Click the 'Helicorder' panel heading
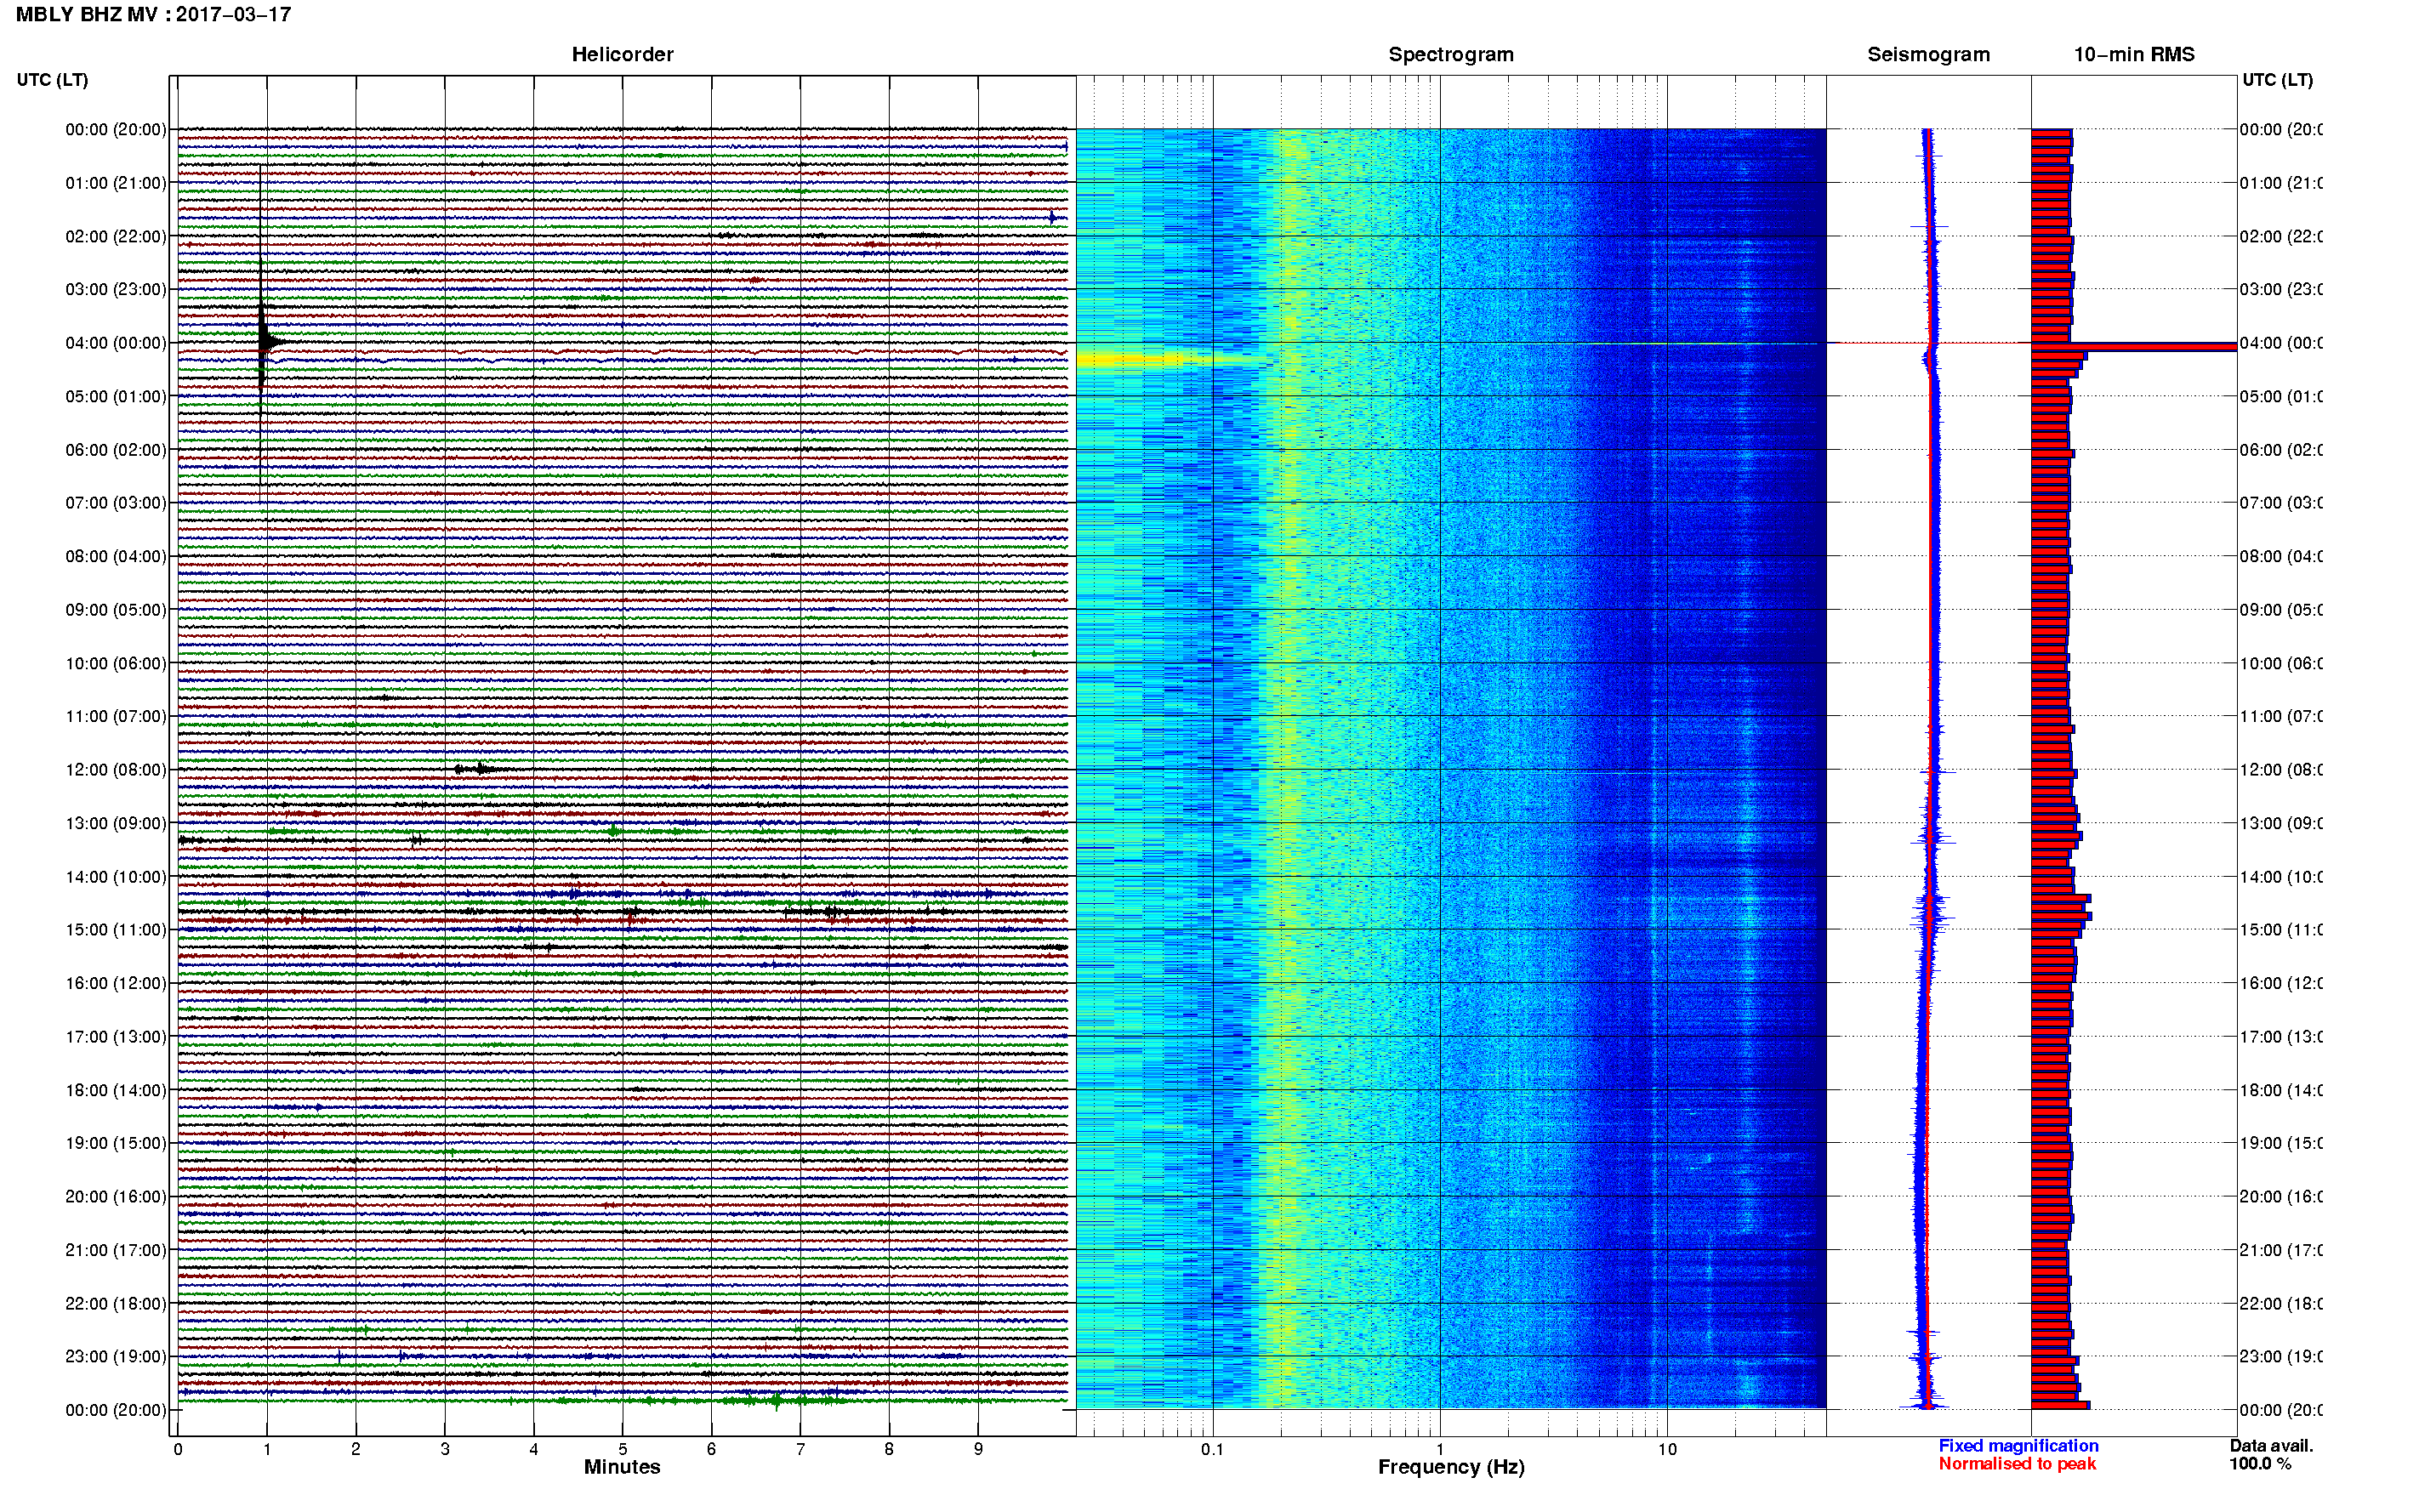This screenshot has height=1512, width=2419. [622, 55]
